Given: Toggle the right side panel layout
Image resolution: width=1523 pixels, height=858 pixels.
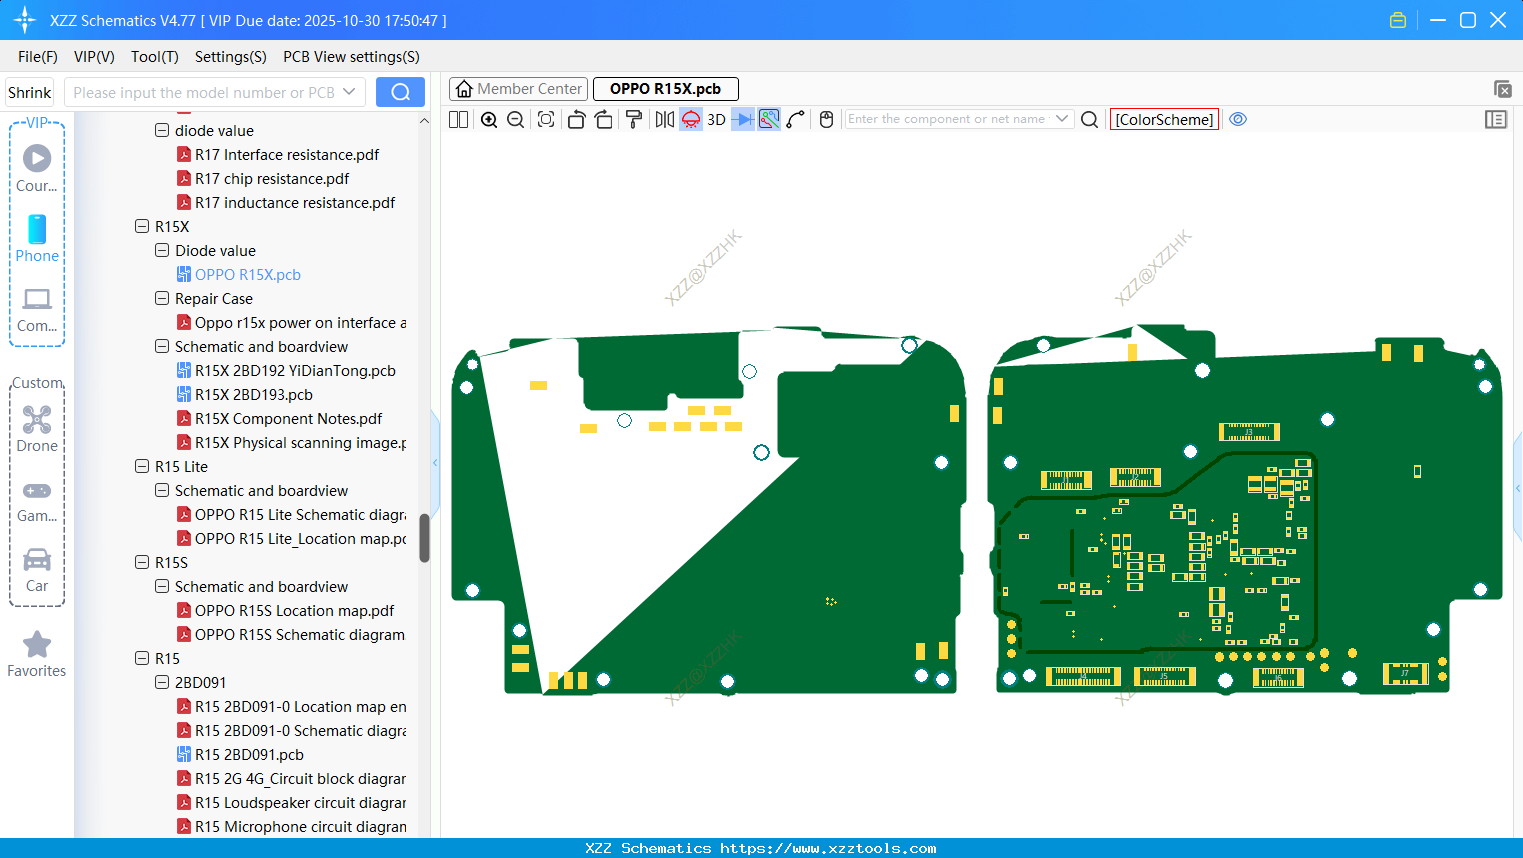Looking at the screenshot, I should coord(1496,120).
